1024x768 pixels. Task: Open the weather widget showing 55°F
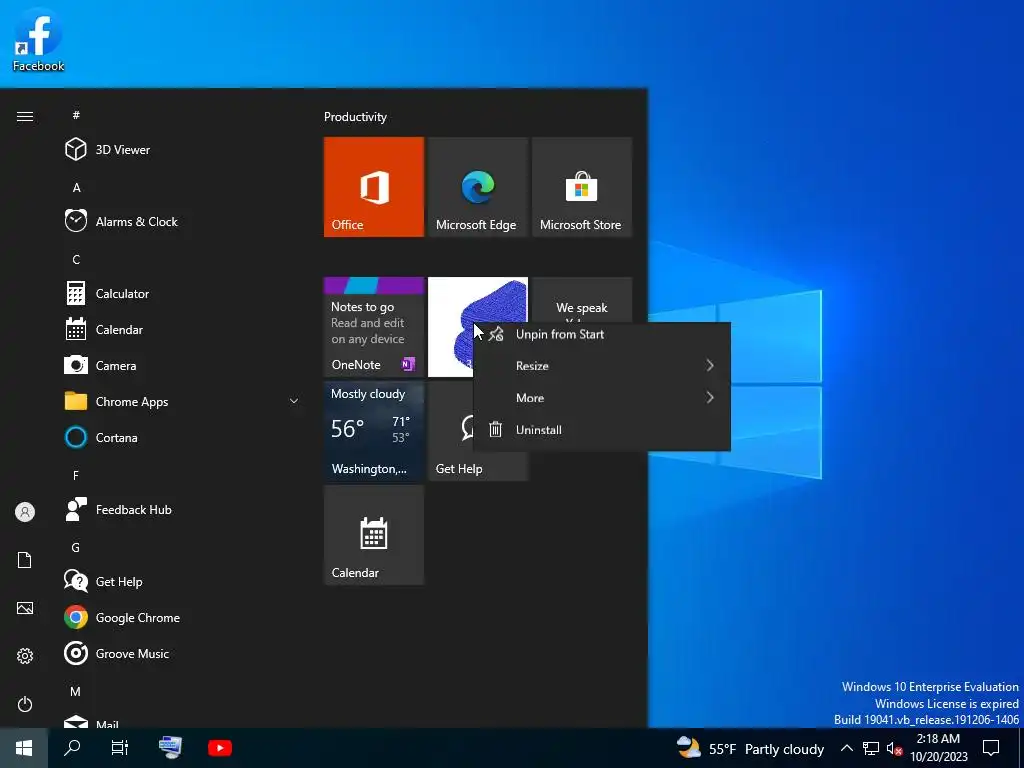(x=750, y=748)
